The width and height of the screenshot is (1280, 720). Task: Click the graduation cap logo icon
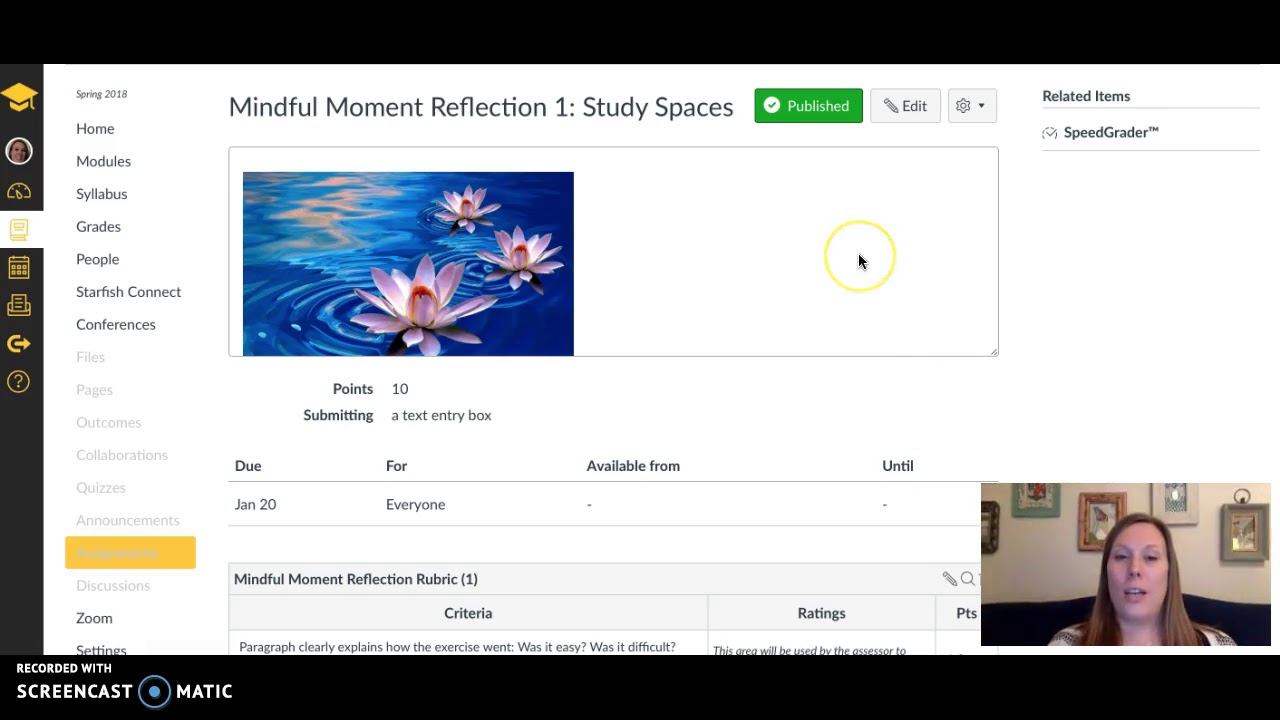click(x=19, y=97)
